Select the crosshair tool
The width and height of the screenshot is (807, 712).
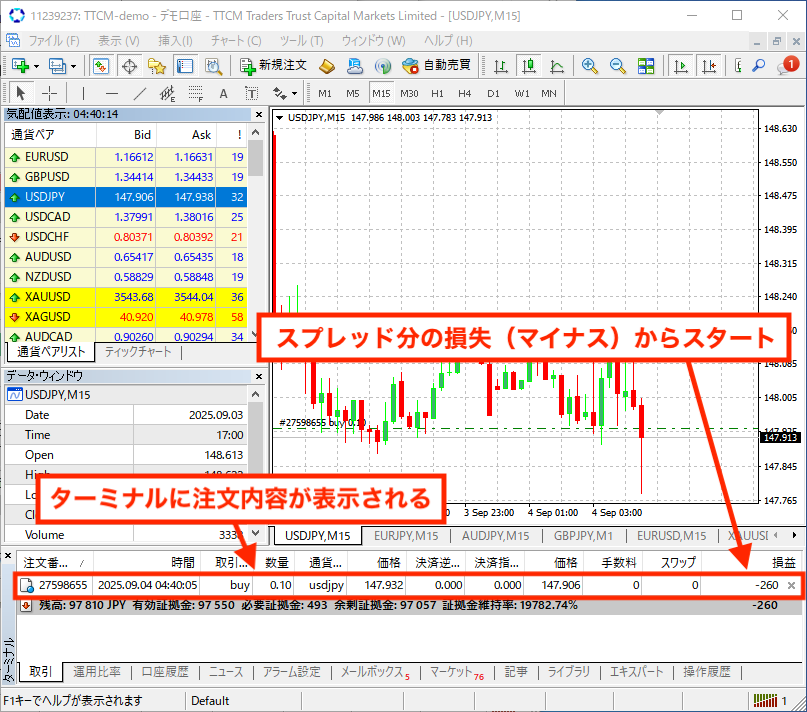tap(49, 93)
